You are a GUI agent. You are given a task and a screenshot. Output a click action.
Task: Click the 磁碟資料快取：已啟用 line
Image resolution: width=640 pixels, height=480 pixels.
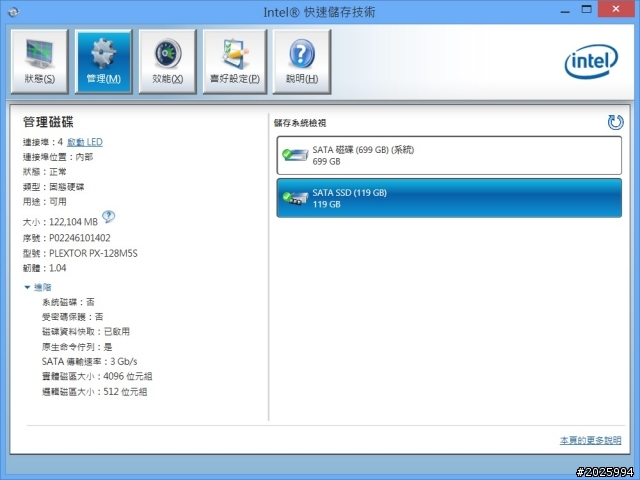[x=86, y=331]
